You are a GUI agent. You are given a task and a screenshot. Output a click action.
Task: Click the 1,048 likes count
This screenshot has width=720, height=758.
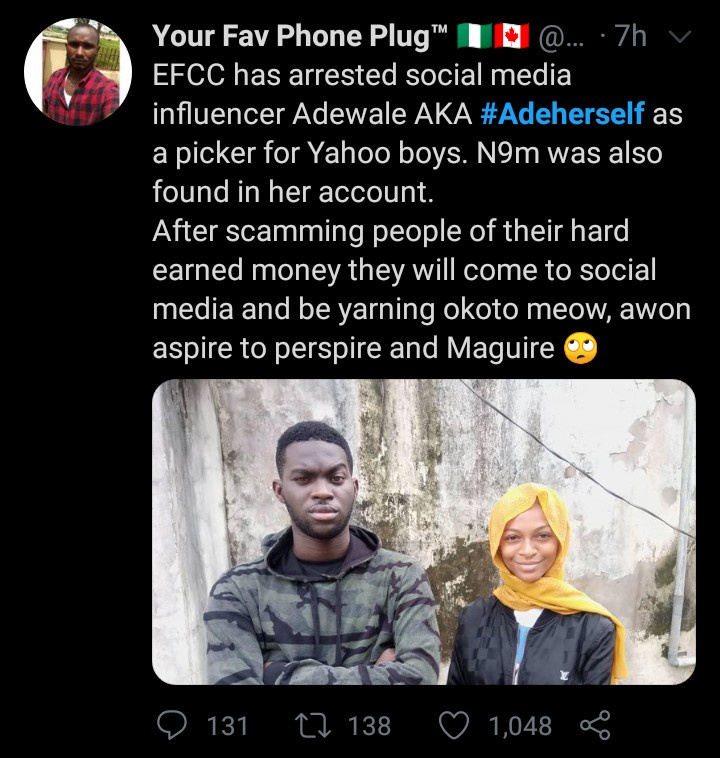(x=520, y=725)
